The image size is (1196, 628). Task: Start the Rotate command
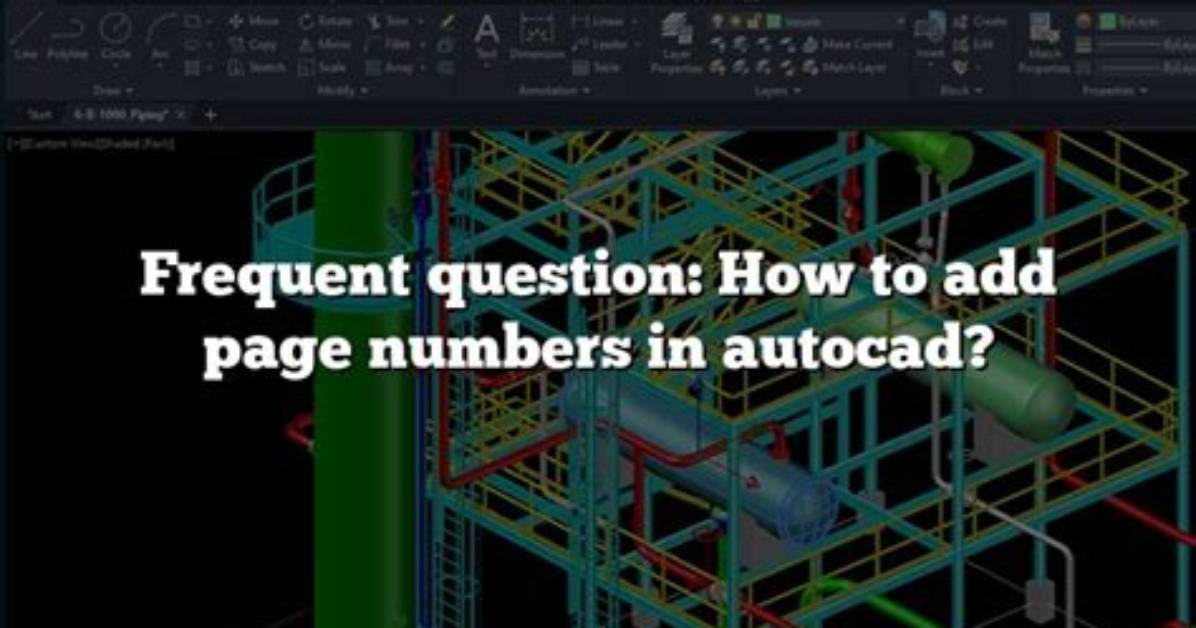click(326, 21)
